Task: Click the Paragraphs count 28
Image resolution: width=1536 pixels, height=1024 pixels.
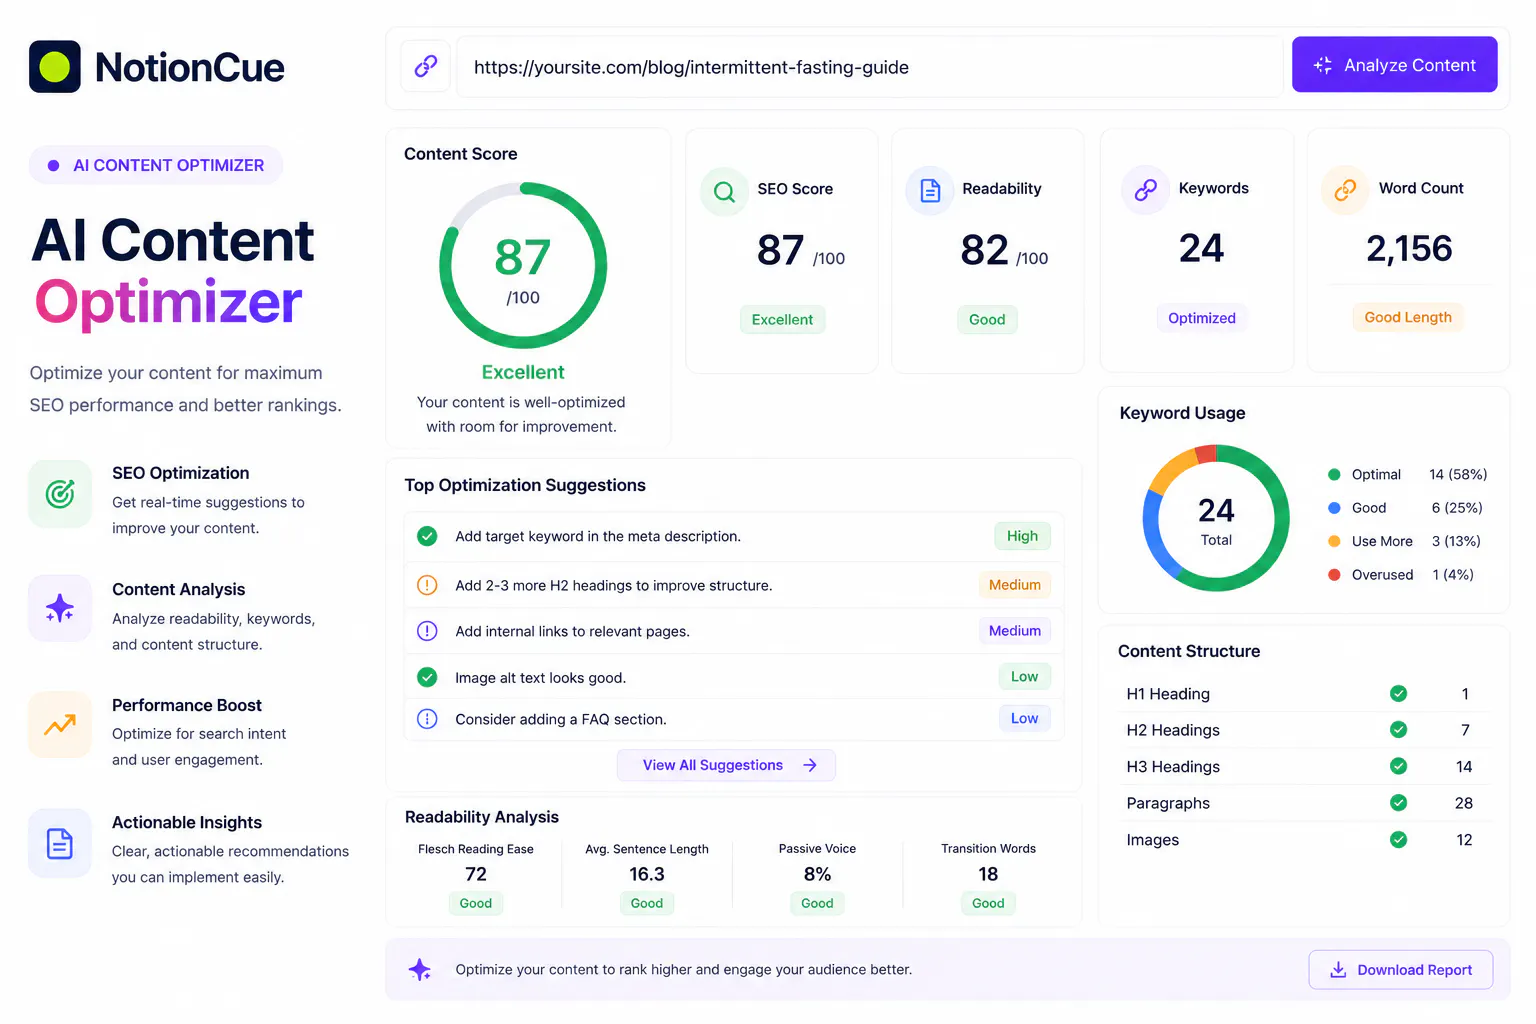Action: (x=1464, y=803)
